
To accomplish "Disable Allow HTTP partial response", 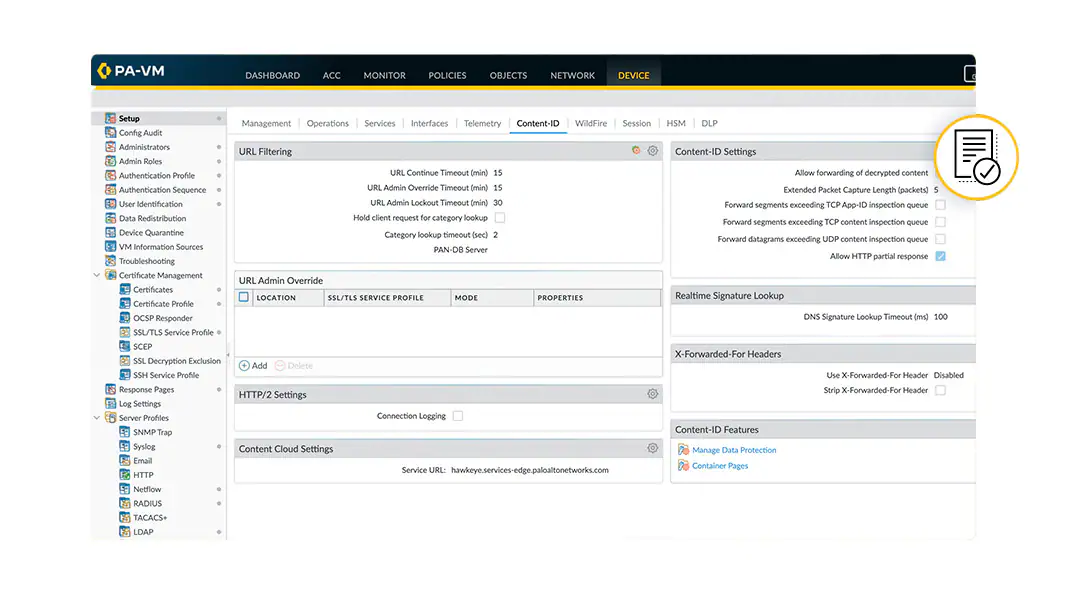I will tap(938, 256).
